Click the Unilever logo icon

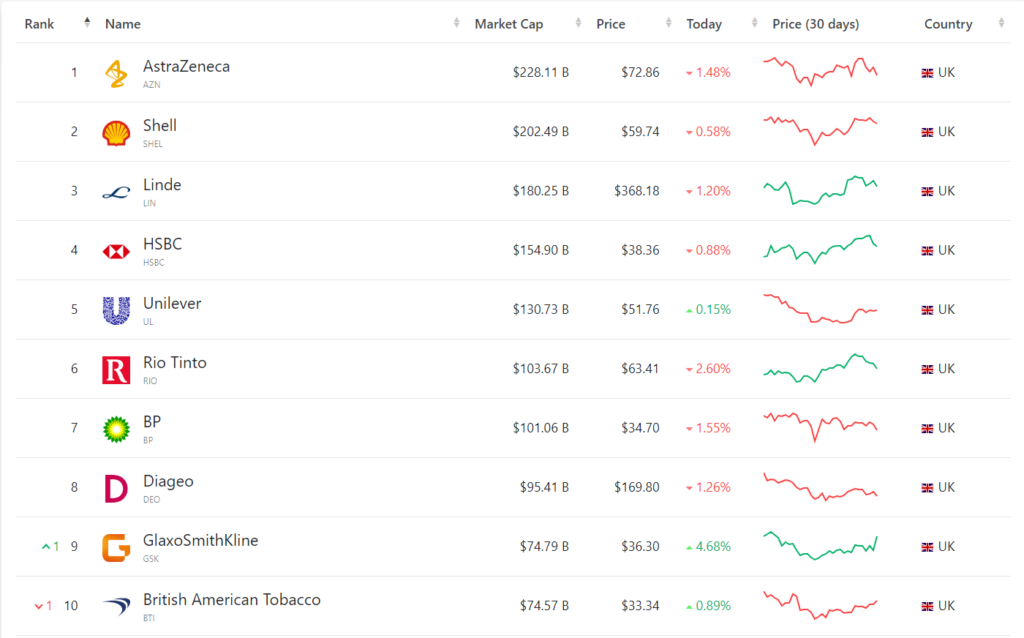click(x=116, y=310)
